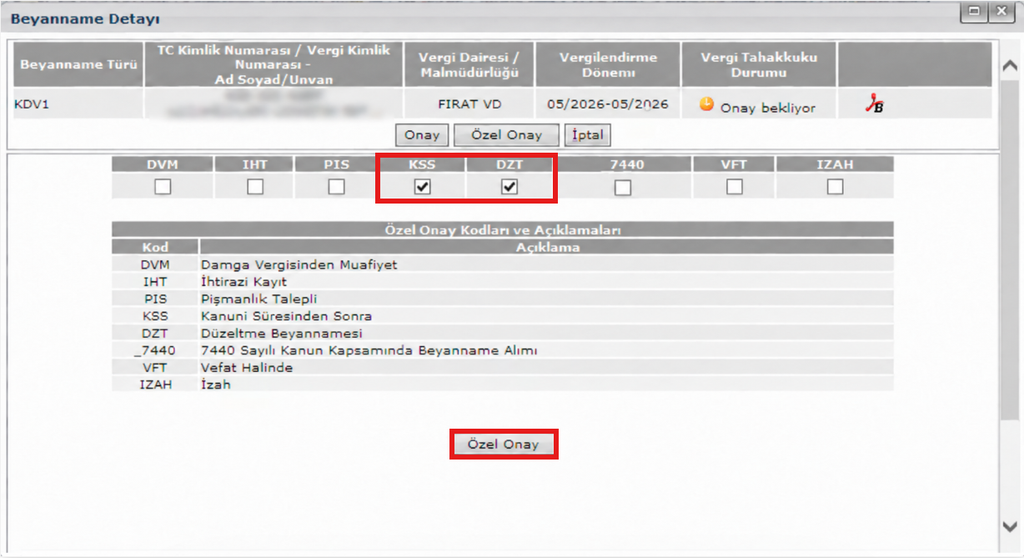1024x558 pixels.
Task: Click the Onay button
Action: tap(422, 135)
